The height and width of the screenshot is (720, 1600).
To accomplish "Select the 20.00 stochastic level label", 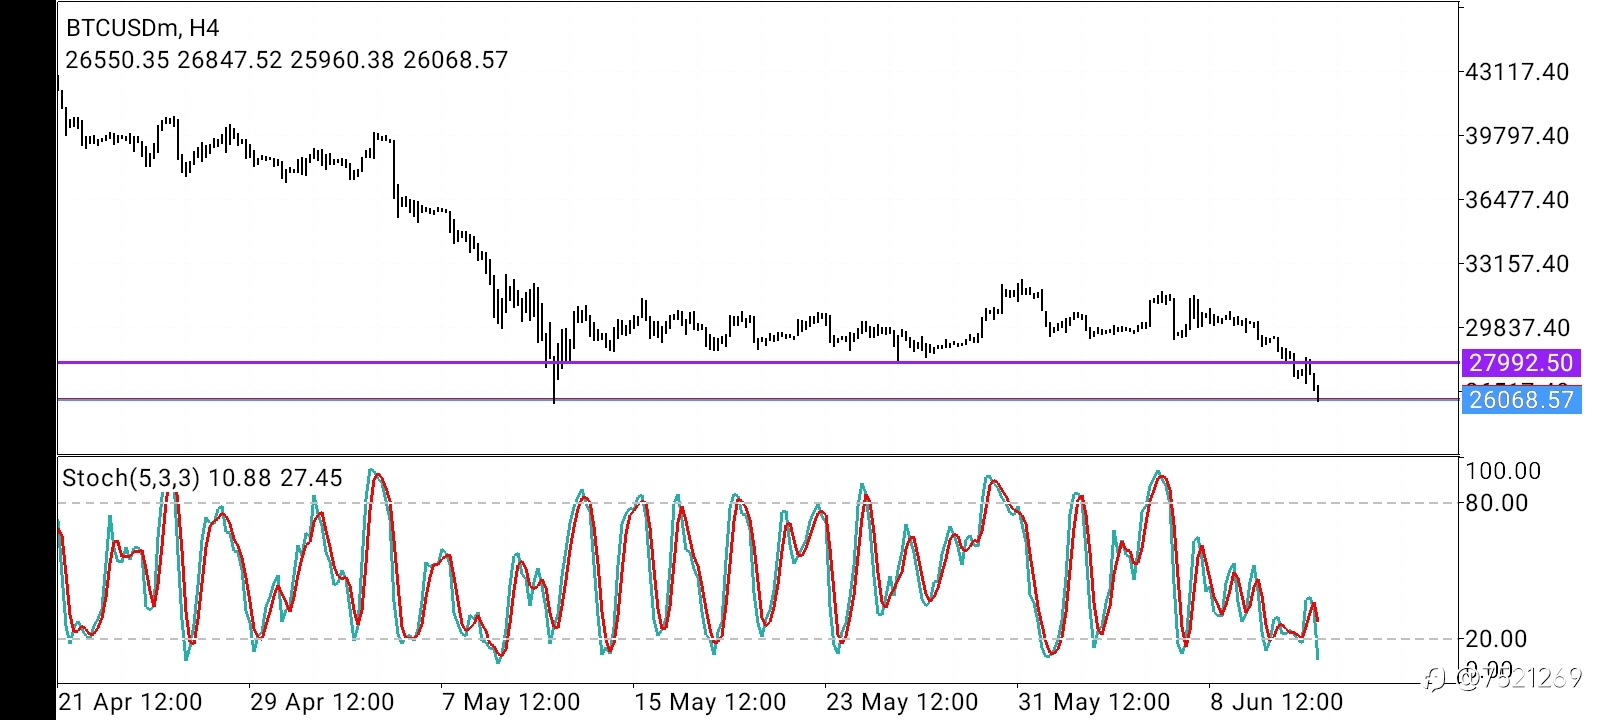I will pos(1497,638).
